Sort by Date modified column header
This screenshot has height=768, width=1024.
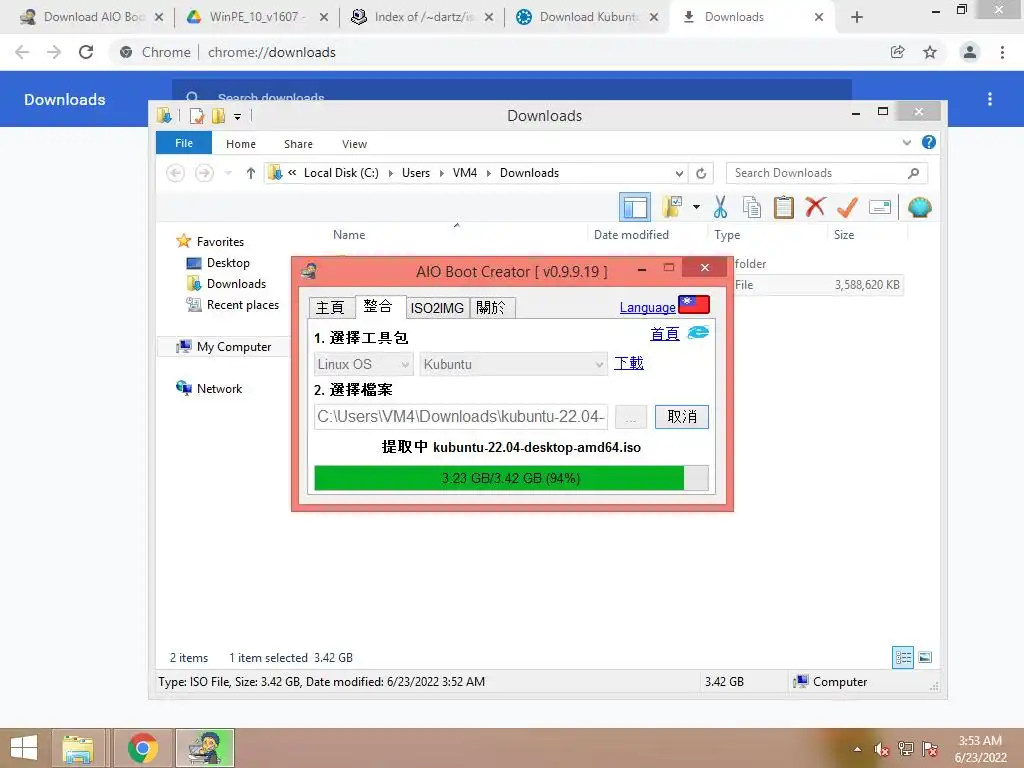pyautogui.click(x=631, y=234)
